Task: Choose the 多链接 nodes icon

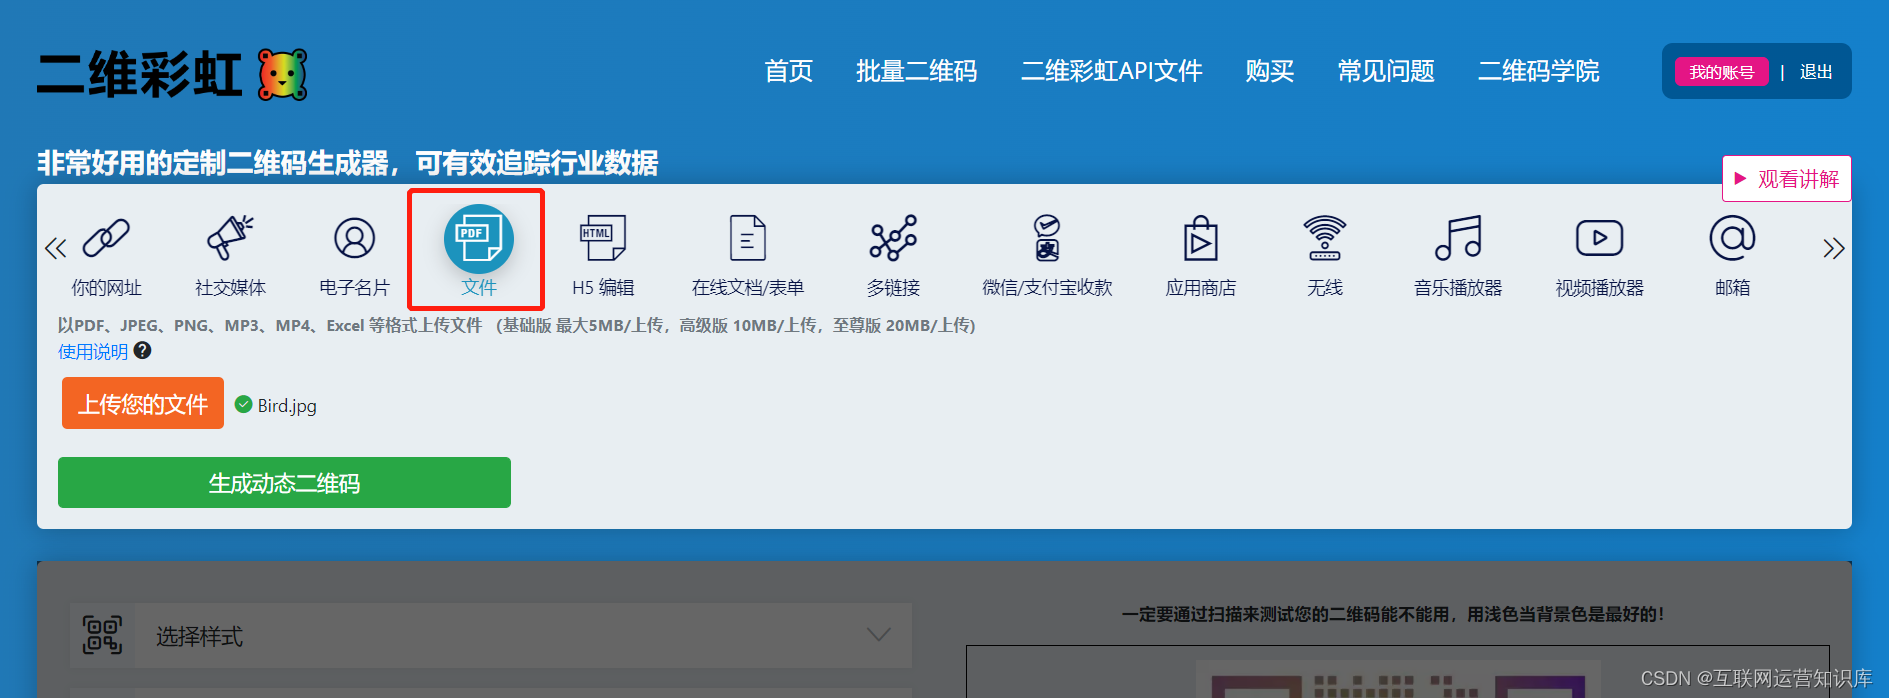Action: [x=893, y=239]
